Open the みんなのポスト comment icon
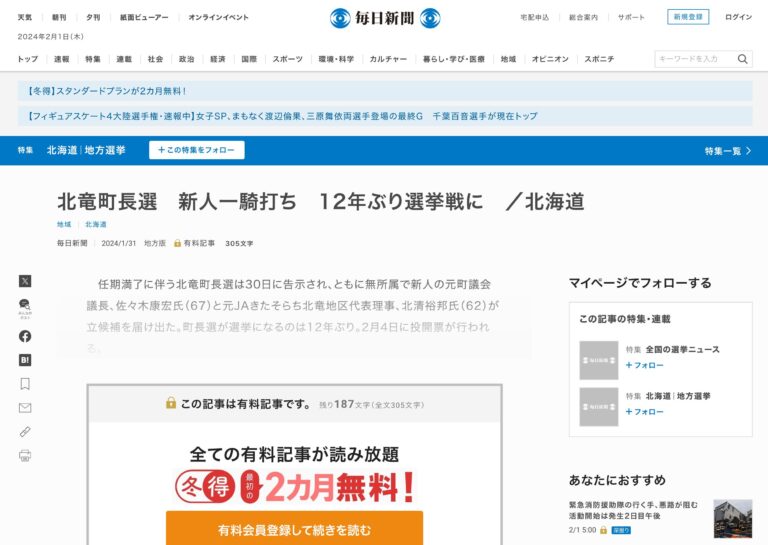 25,307
